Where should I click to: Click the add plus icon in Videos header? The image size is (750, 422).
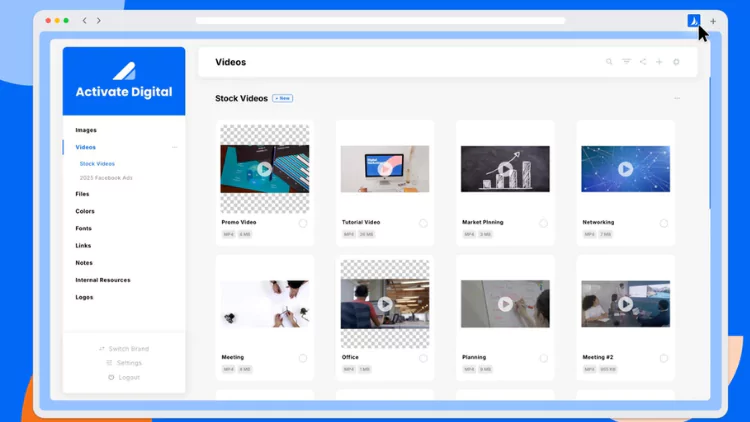point(659,62)
